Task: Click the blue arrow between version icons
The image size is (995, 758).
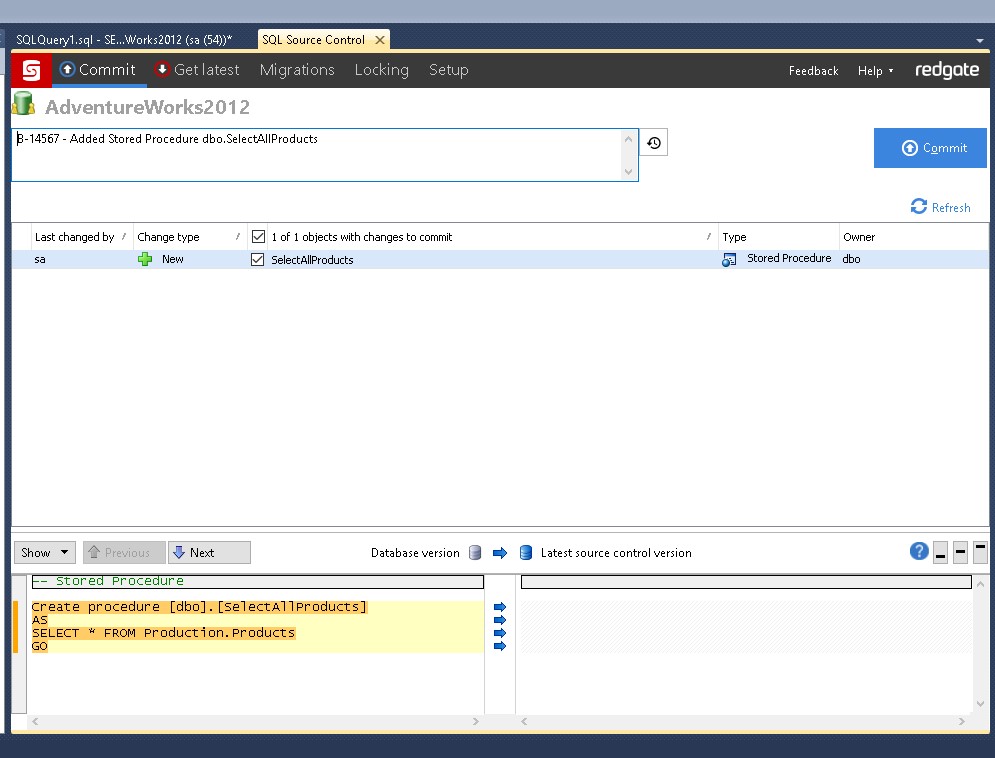Action: pyautogui.click(x=500, y=553)
